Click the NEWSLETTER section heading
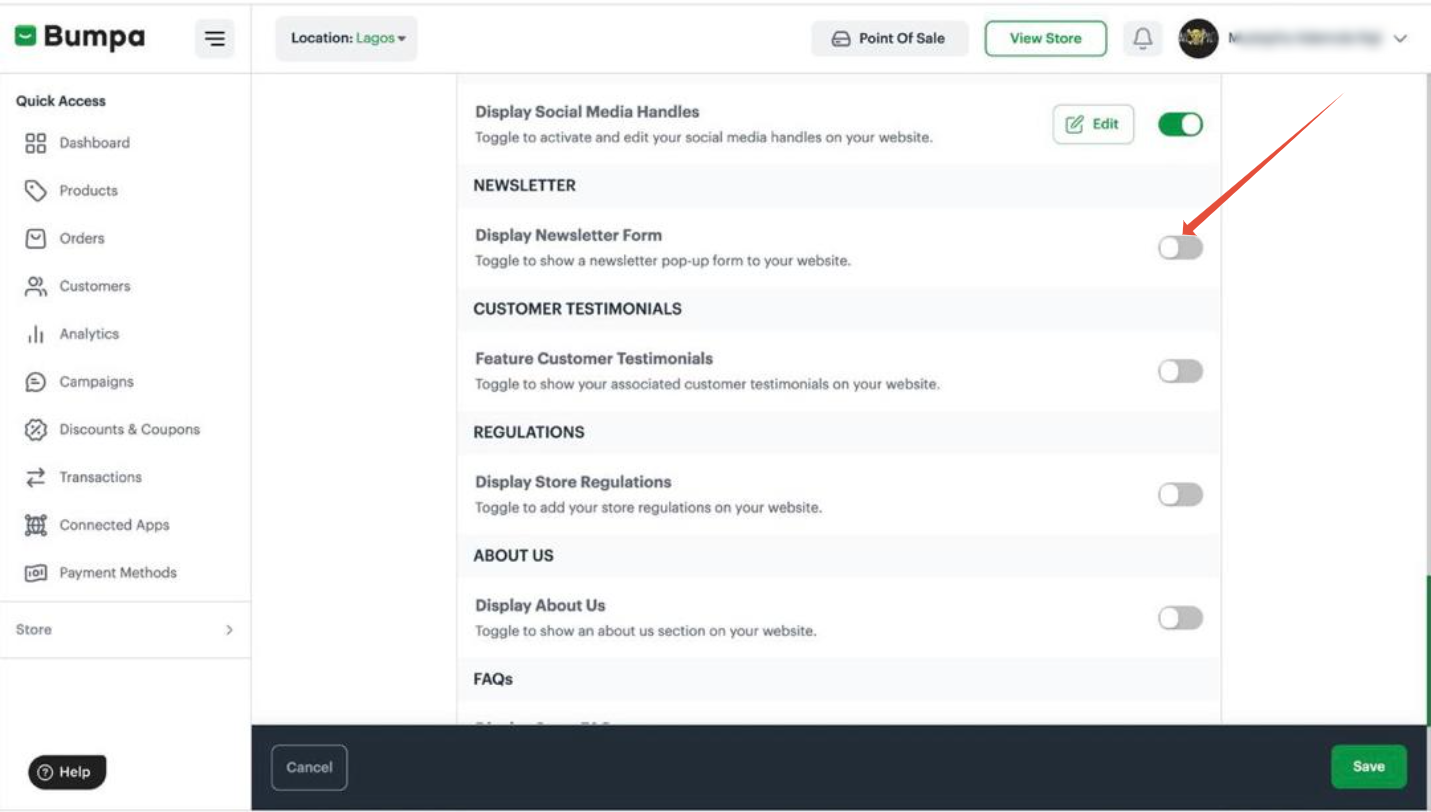 pyautogui.click(x=524, y=185)
